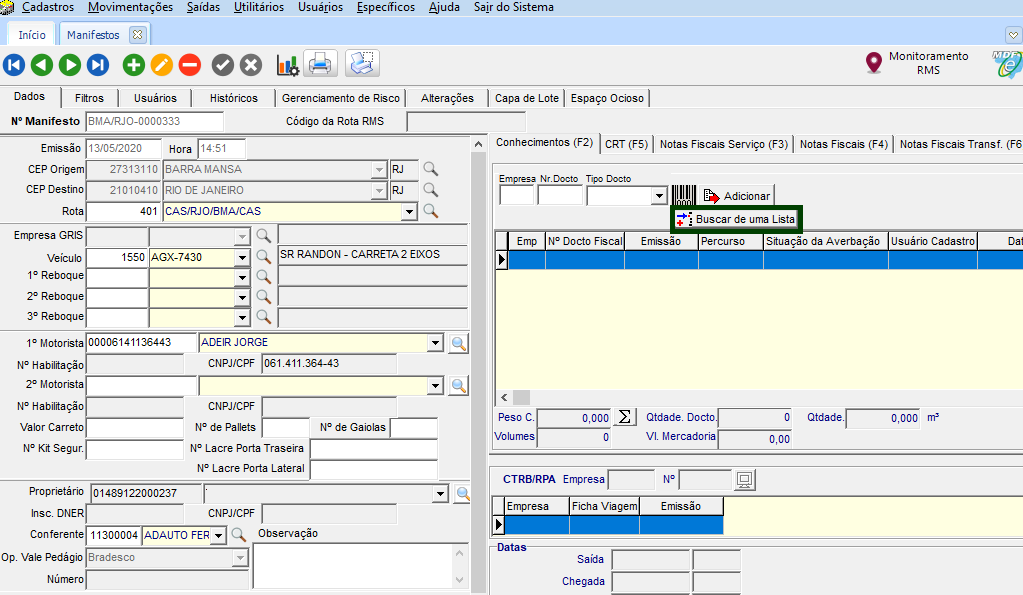Delete record with red minus icon
This screenshot has height=595, width=1023.
coord(190,66)
